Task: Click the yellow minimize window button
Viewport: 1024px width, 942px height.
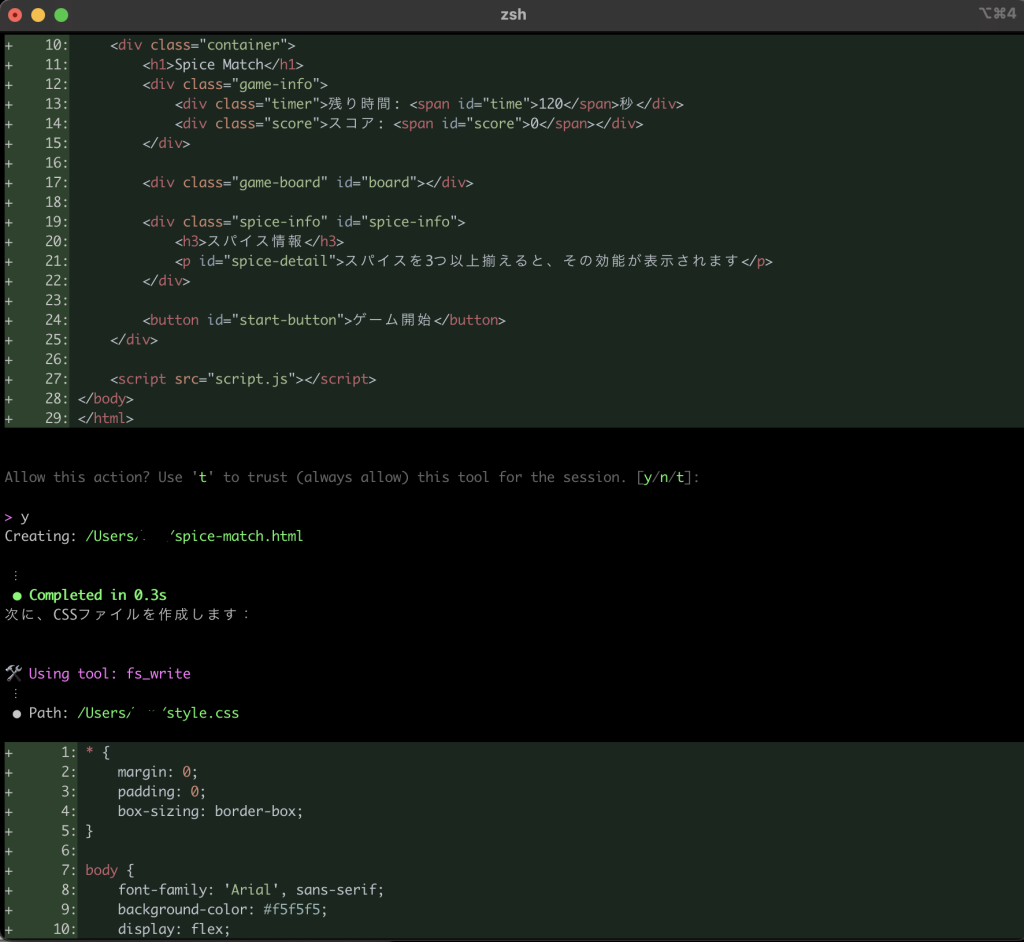Action: pos(38,15)
